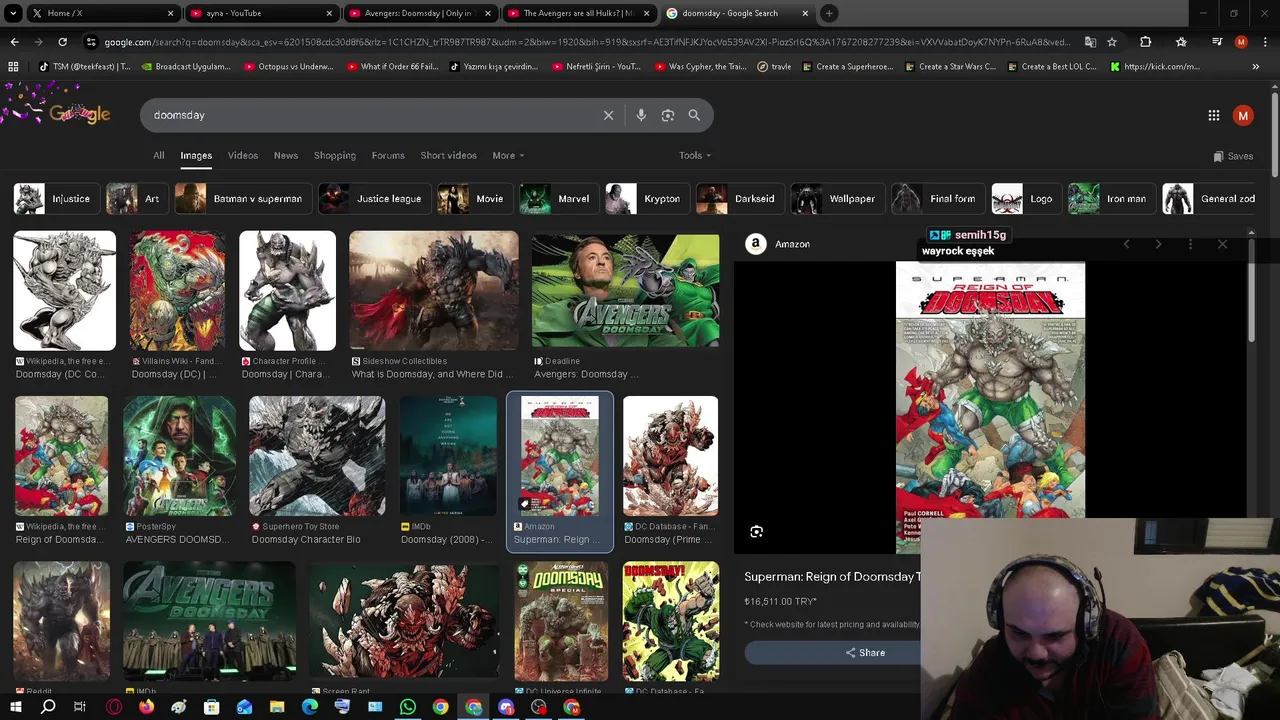Open Windows taskbar search
1280x720 pixels.
pos(48,707)
